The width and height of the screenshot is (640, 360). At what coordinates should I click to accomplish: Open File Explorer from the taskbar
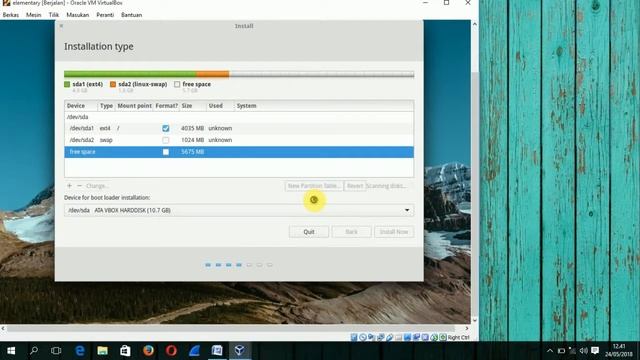(x=102, y=351)
